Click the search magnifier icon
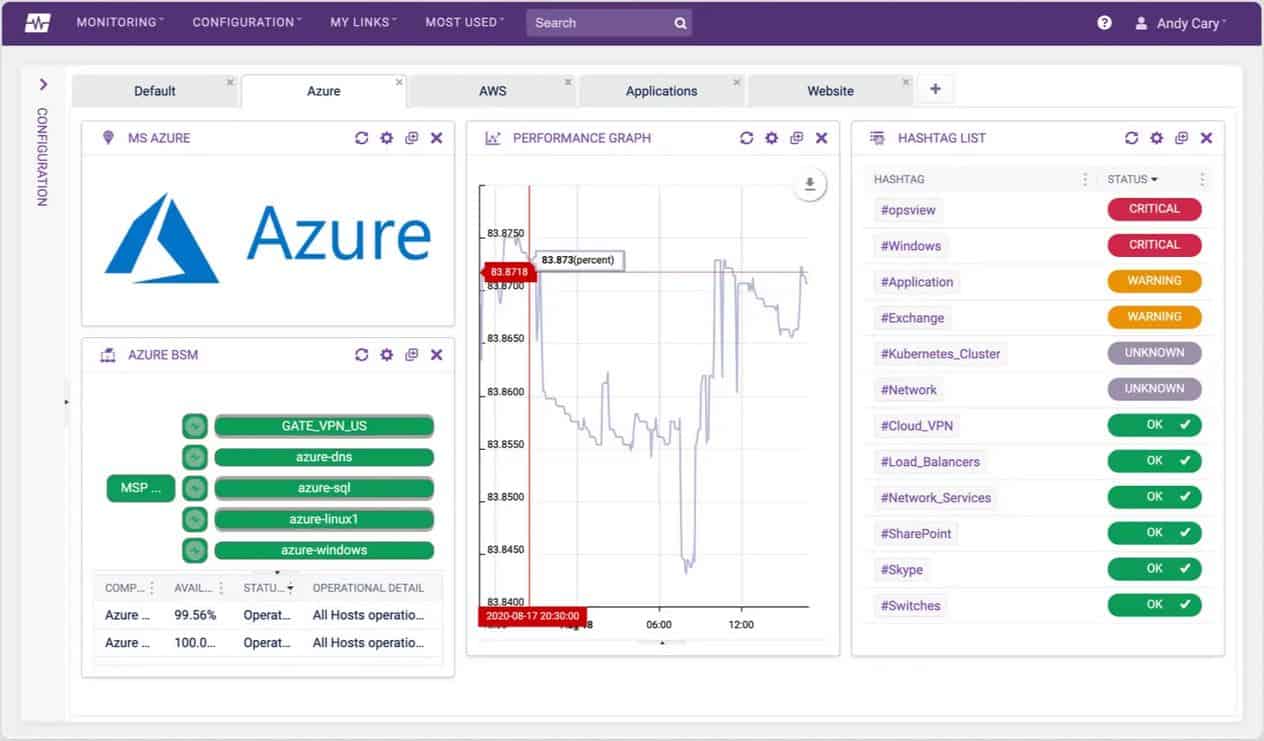Image resolution: width=1264 pixels, height=741 pixels. 680,23
